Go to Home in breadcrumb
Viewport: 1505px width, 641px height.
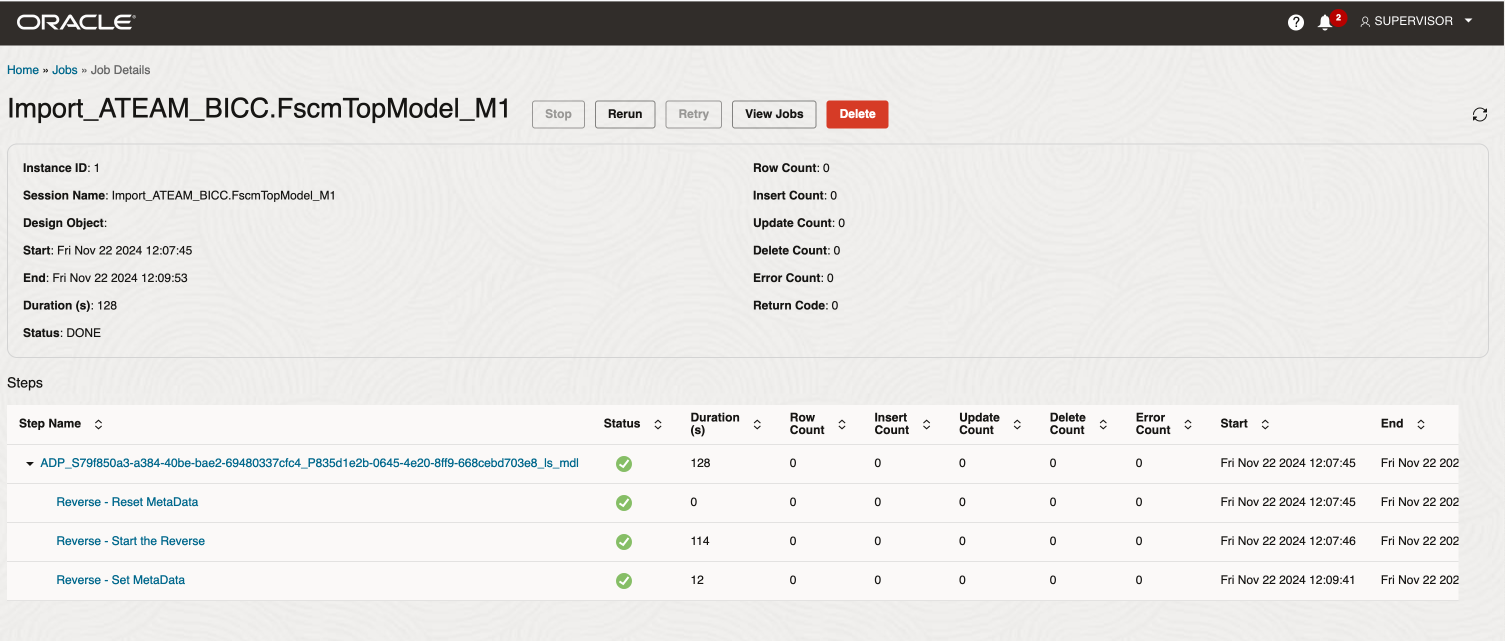pos(23,70)
